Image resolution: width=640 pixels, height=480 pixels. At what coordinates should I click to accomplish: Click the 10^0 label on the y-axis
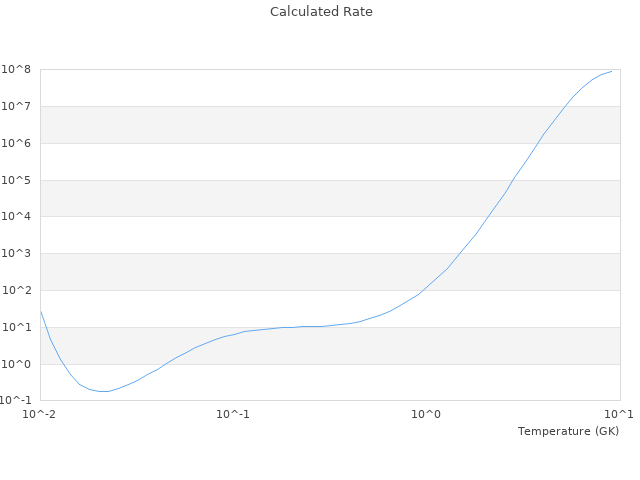17,365
